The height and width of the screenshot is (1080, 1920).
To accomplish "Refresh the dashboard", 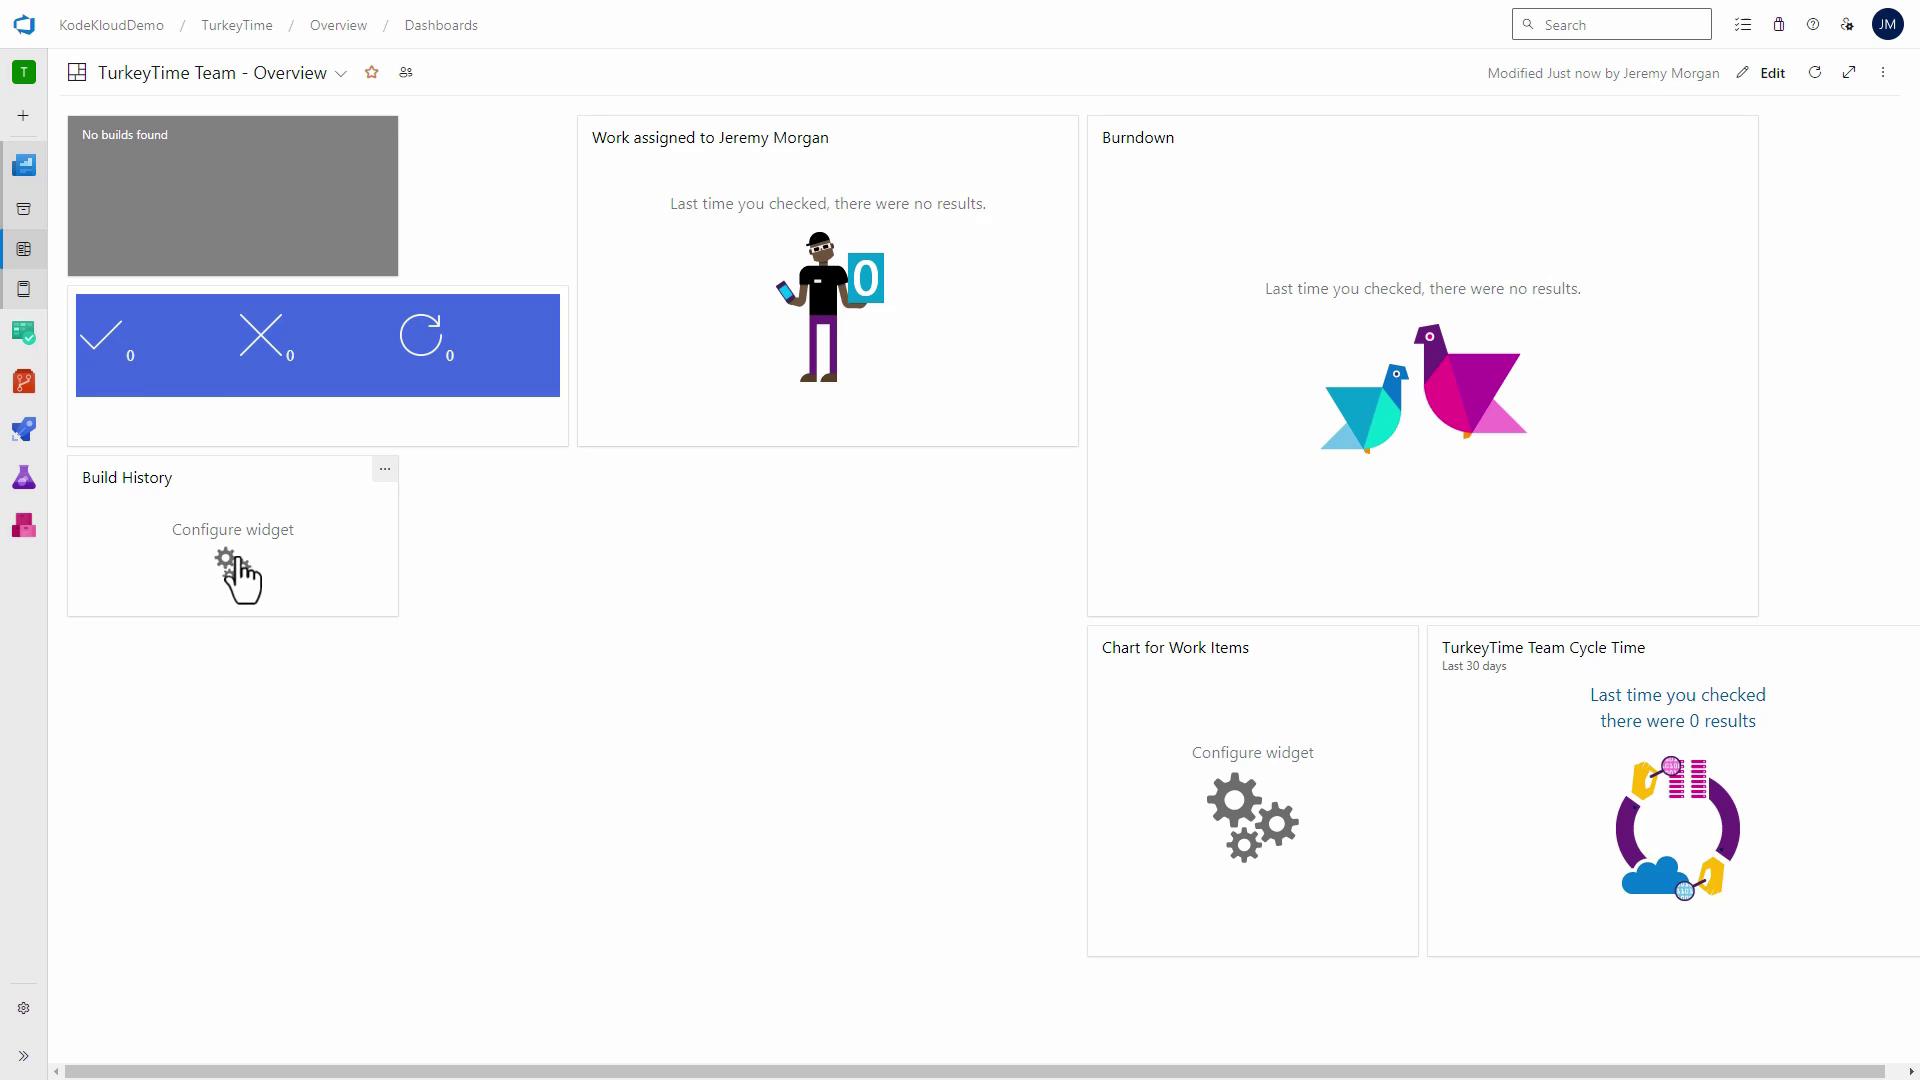I will [x=1815, y=73].
